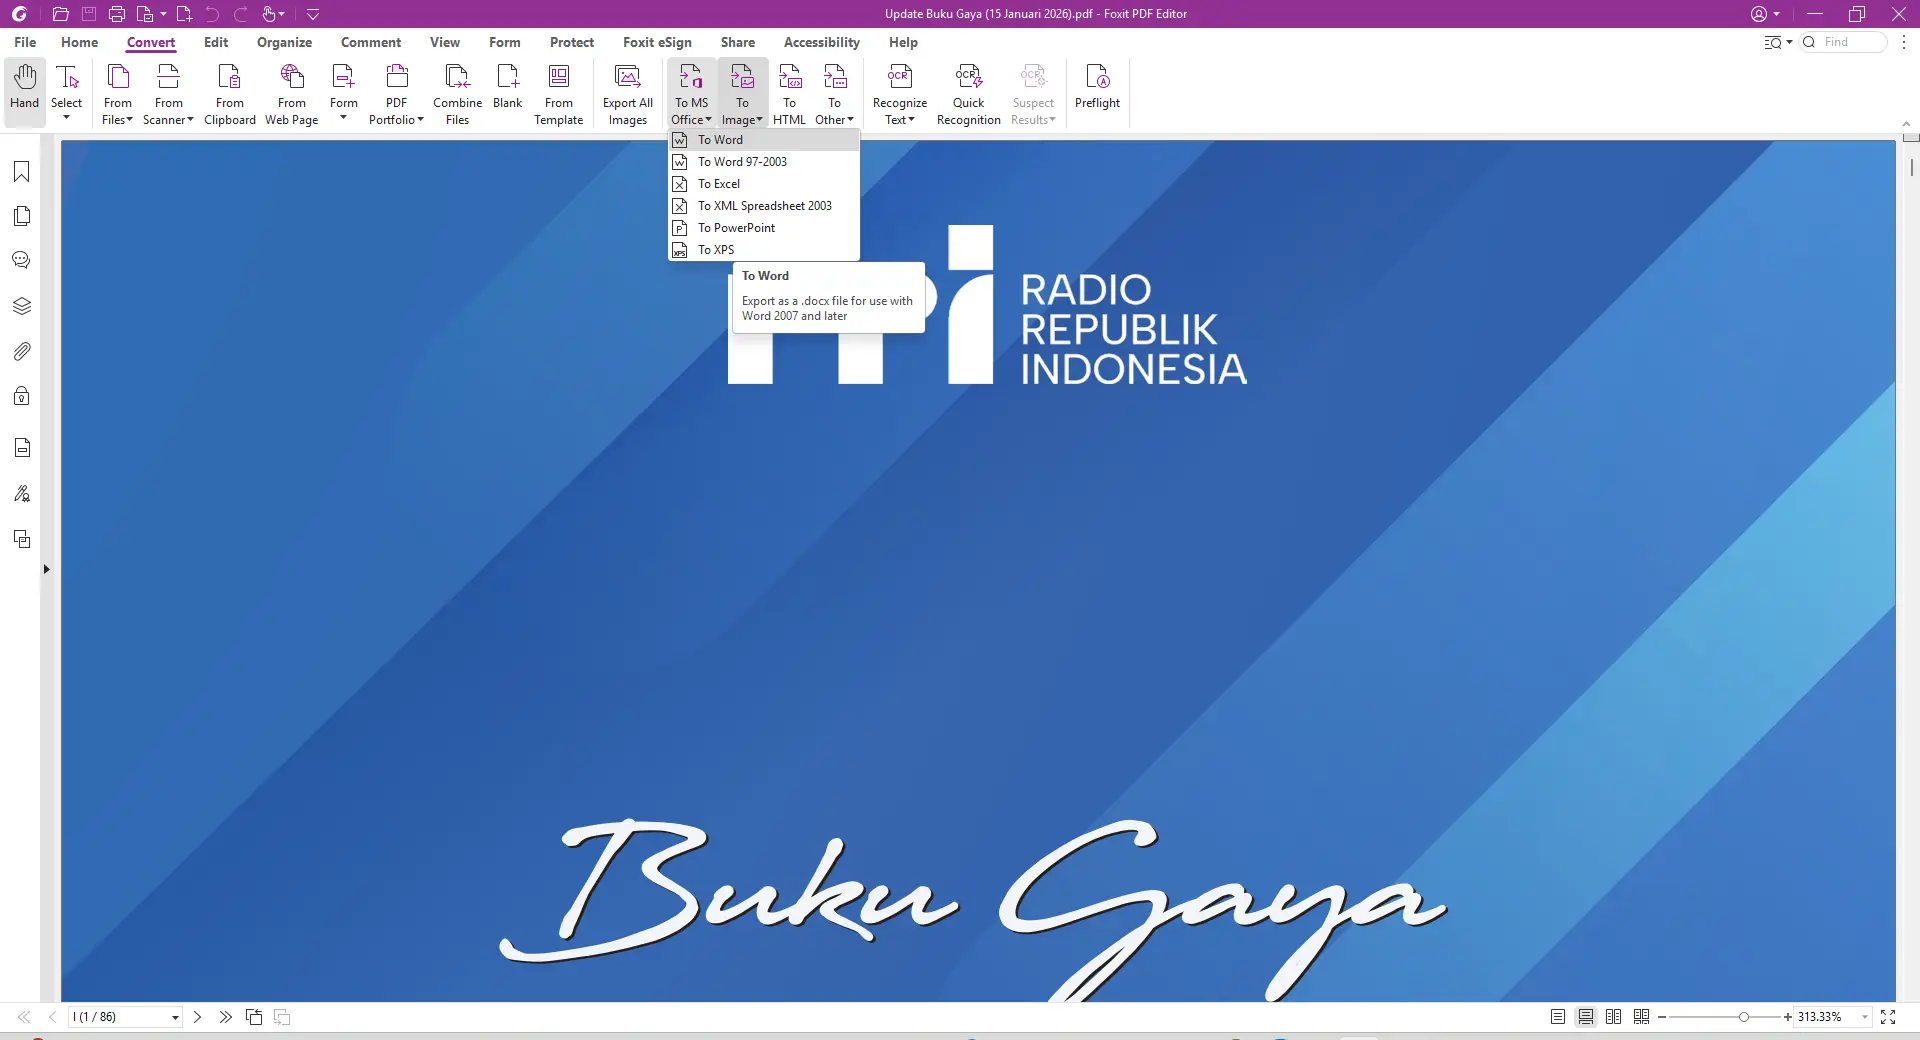Jump to the last page
Image resolution: width=1920 pixels, height=1040 pixels.
coord(225,1017)
